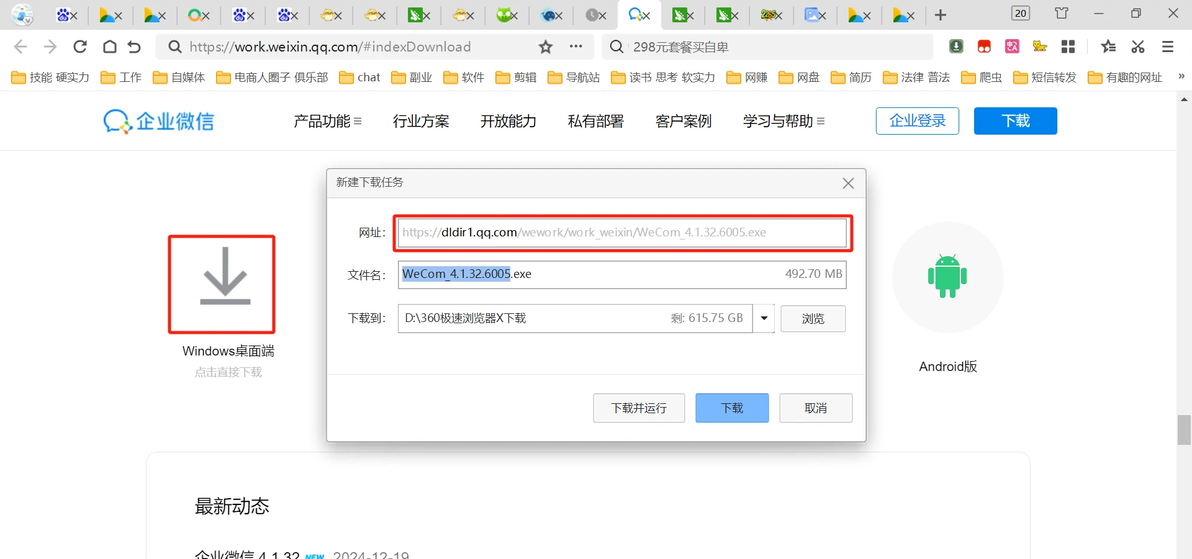Click the 企业登录 button
Viewport: 1192px width, 559px height.
918,121
